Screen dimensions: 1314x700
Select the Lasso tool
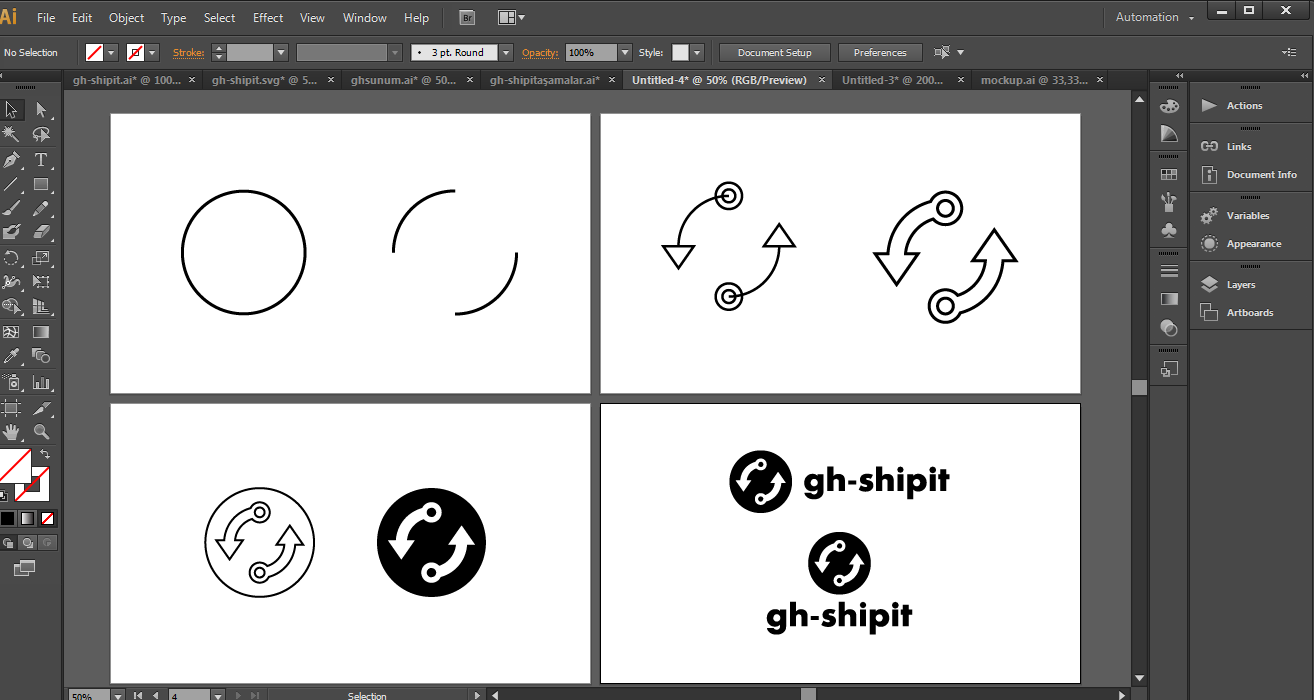click(x=41, y=134)
